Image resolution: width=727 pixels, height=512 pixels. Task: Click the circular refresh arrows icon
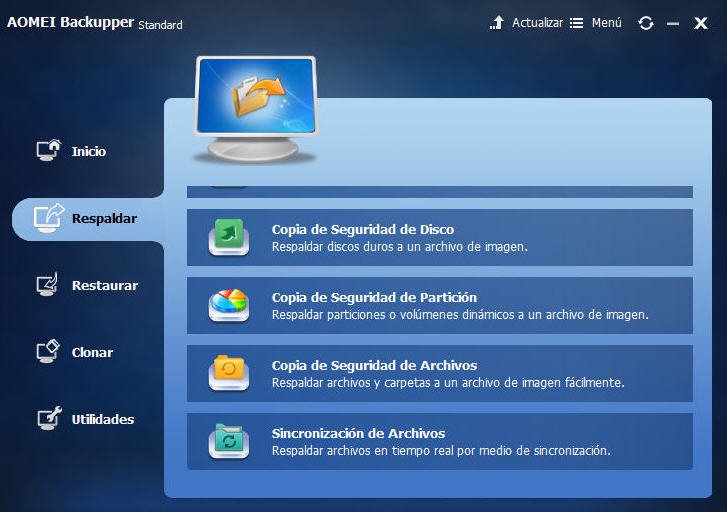[x=646, y=23]
